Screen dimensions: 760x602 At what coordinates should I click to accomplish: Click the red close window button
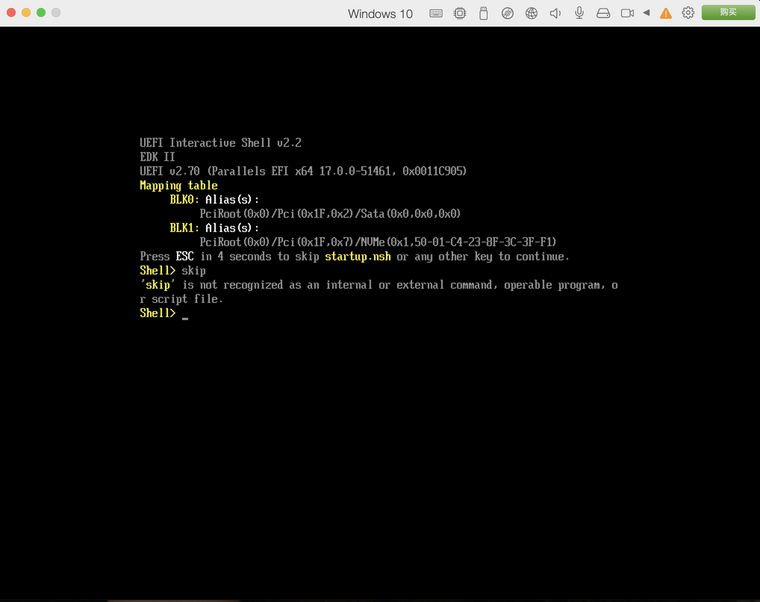[x=11, y=13]
